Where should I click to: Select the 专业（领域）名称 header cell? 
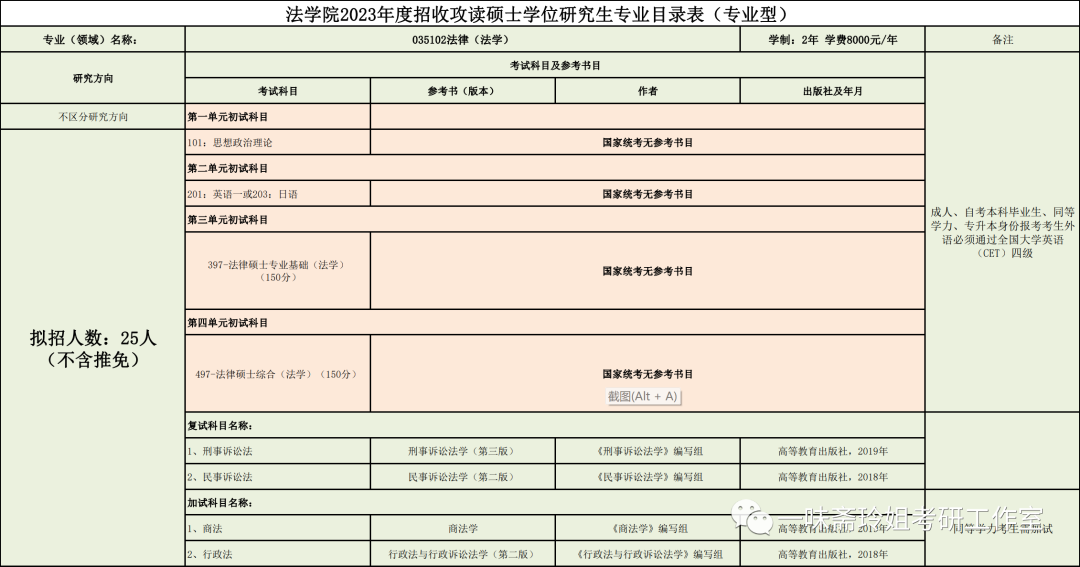click(x=92, y=40)
